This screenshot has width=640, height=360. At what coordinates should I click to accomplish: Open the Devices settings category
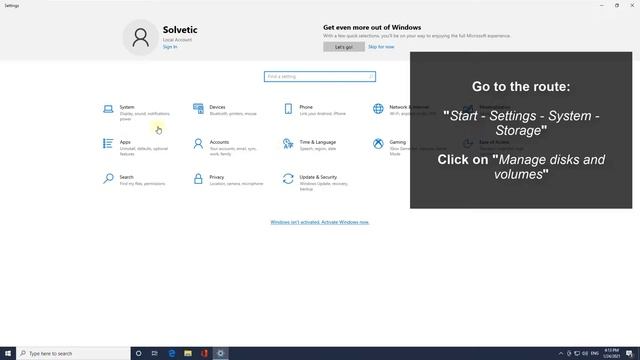click(x=225, y=110)
